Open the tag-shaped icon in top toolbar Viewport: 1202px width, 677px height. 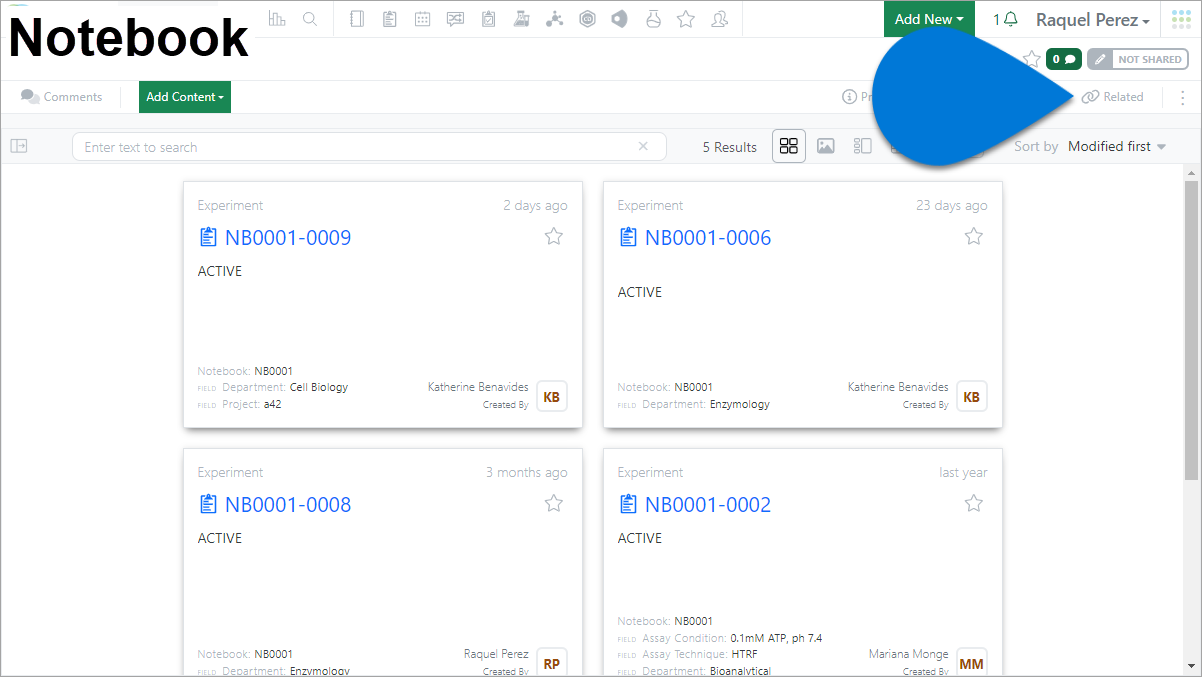620,19
